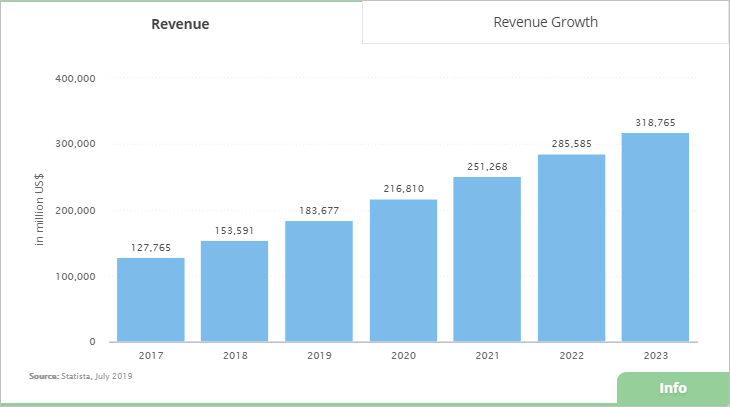Screen dimensions: 730x407
Task: Switch to the Revenue Growth tab
Action: [545, 22]
